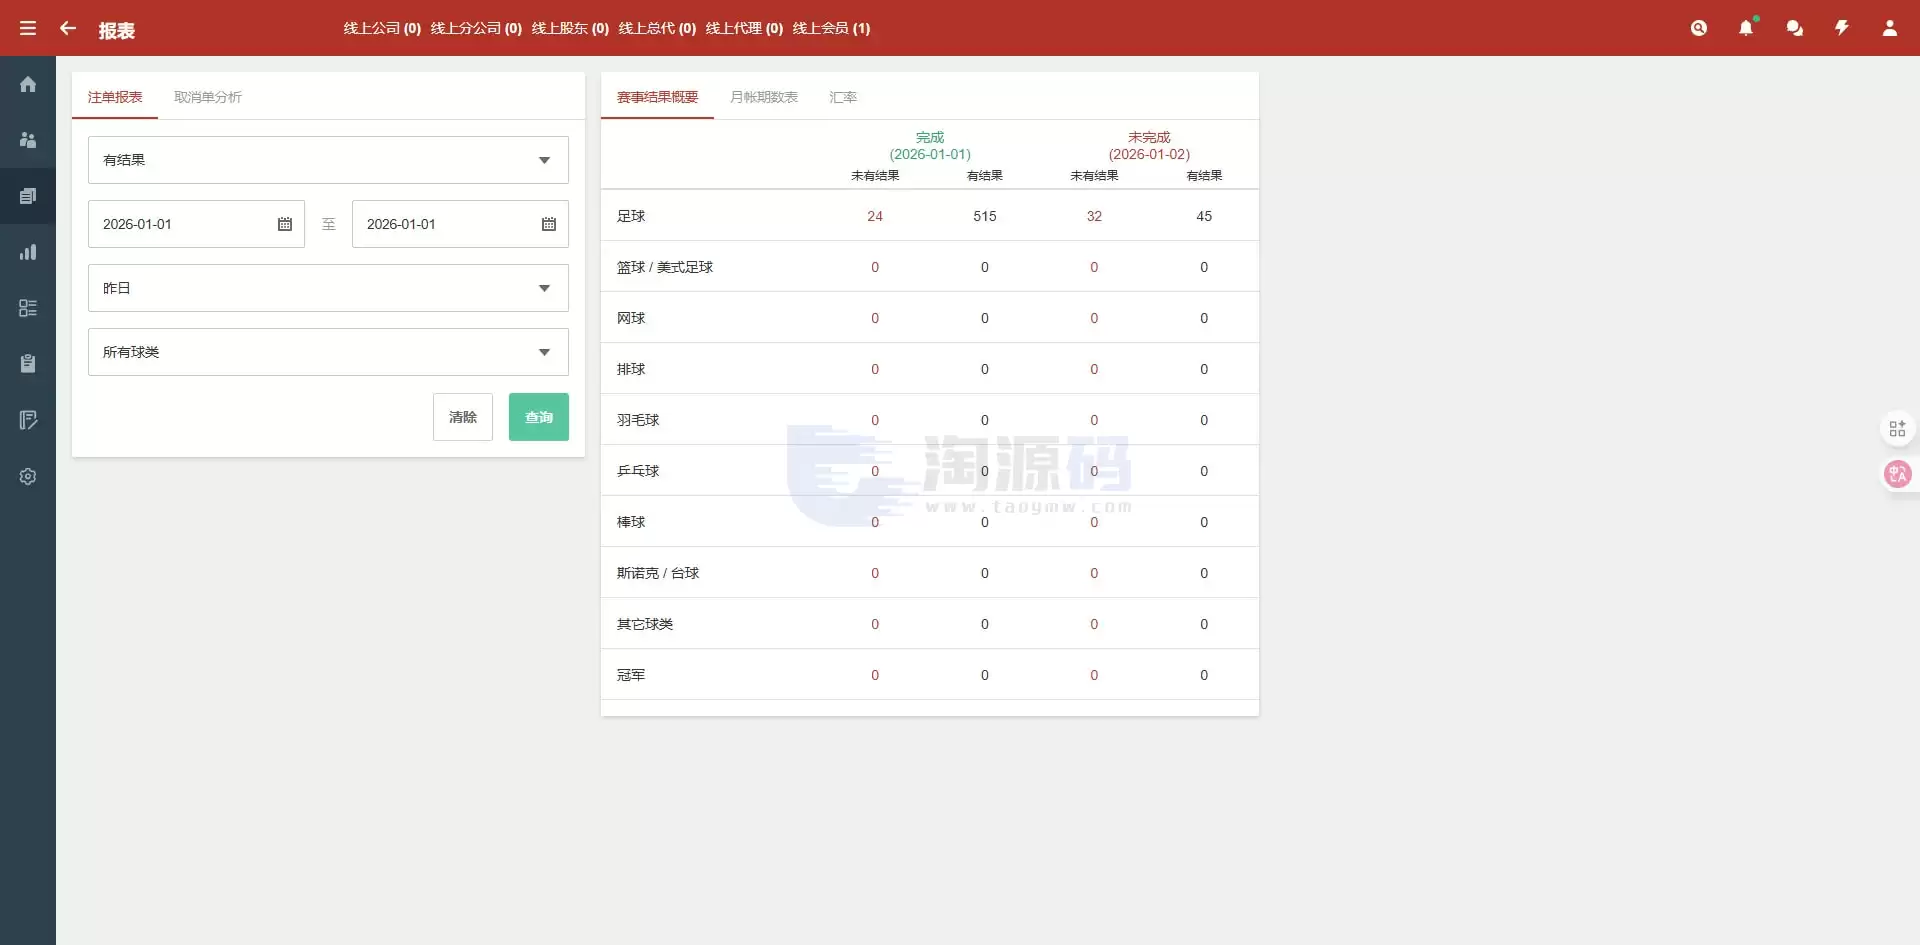Switch to 注单报表 tab
The height and width of the screenshot is (945, 1920).
point(115,97)
